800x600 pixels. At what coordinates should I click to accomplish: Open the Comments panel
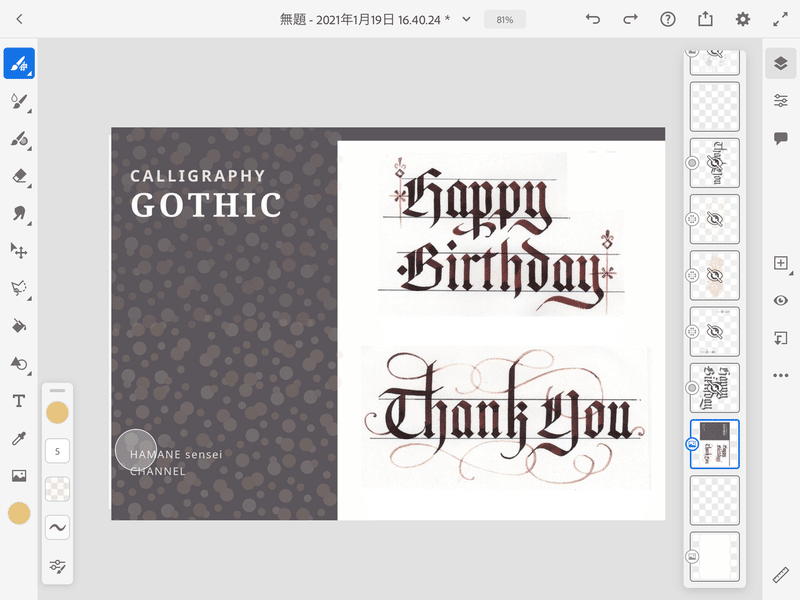[781, 138]
